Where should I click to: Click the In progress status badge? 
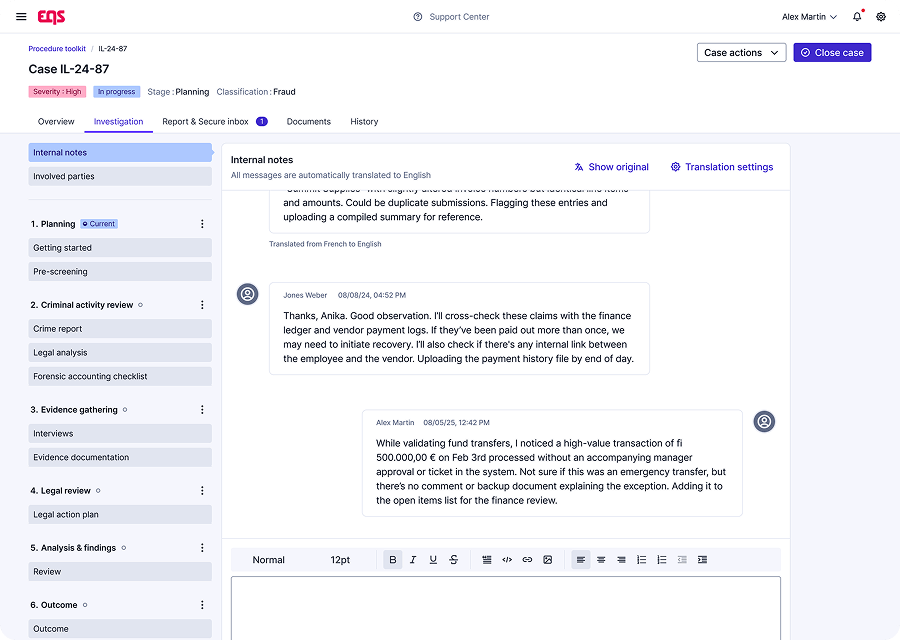[117, 92]
